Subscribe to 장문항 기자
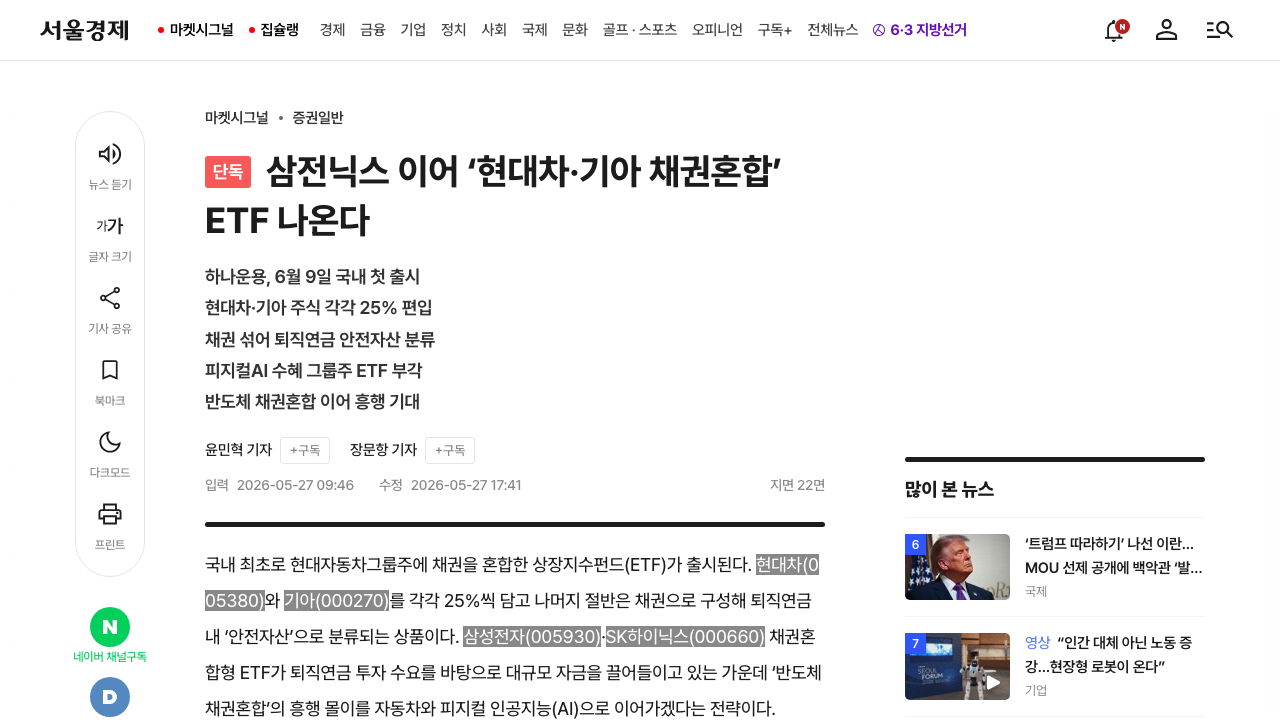The image size is (1280, 720). point(450,450)
